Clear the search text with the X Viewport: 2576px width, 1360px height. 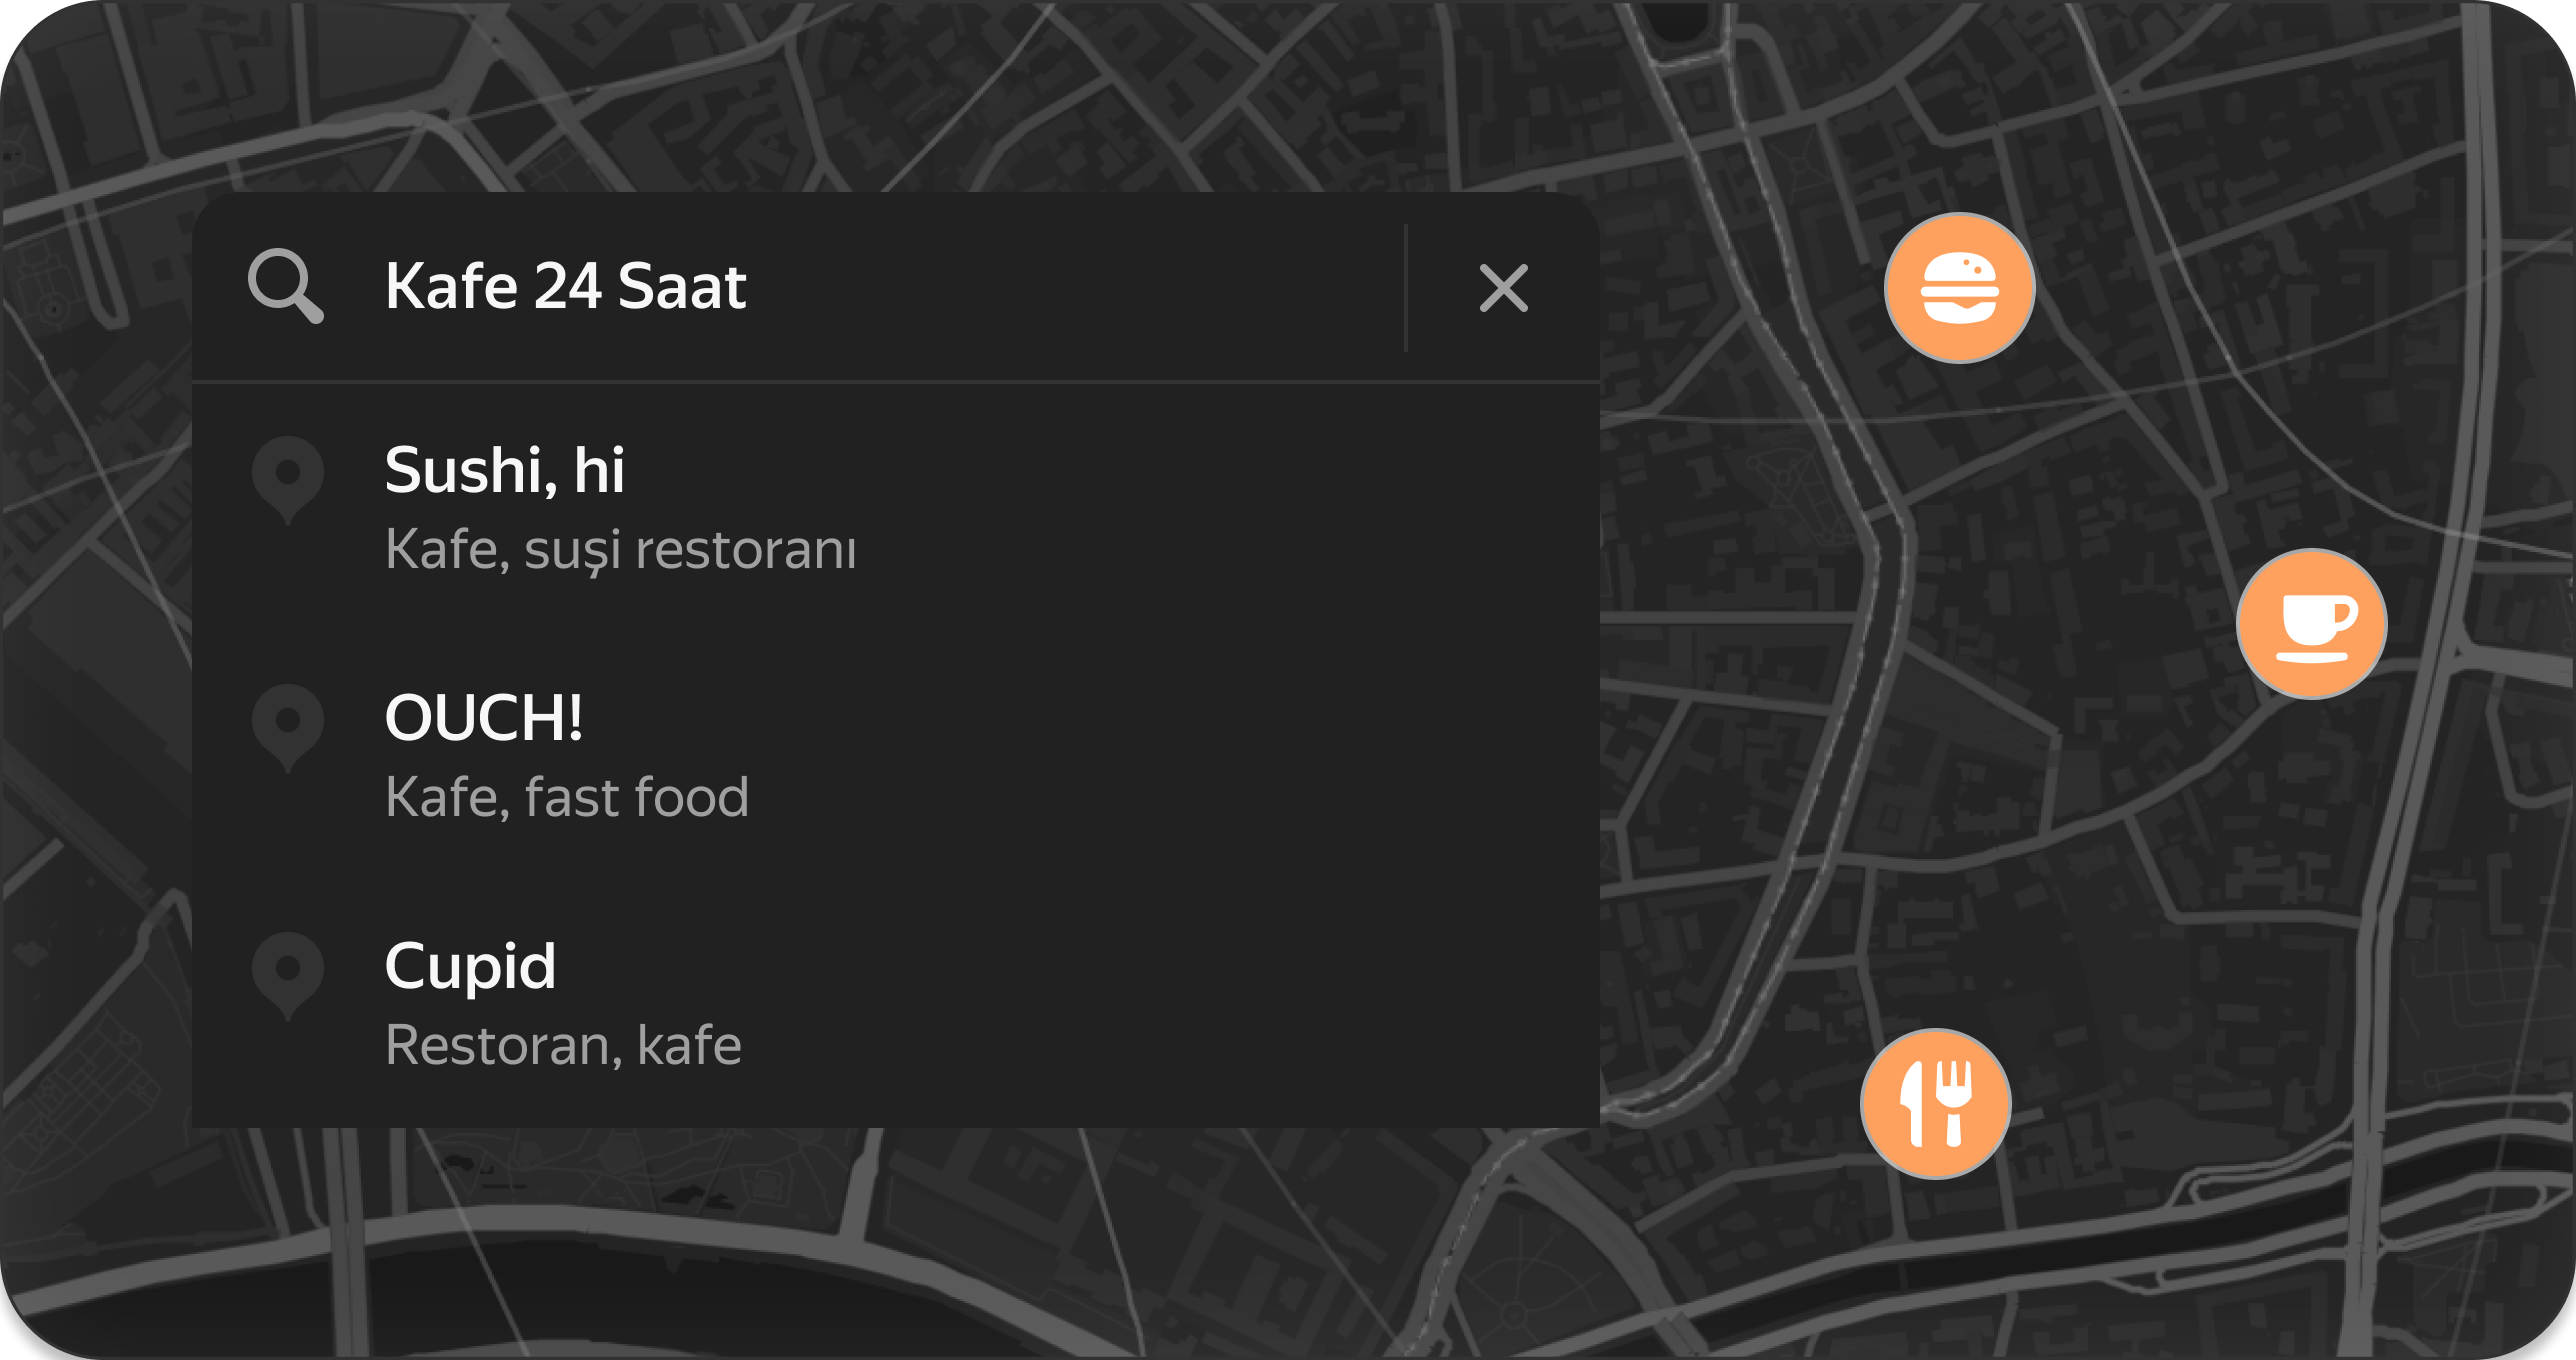(1503, 289)
